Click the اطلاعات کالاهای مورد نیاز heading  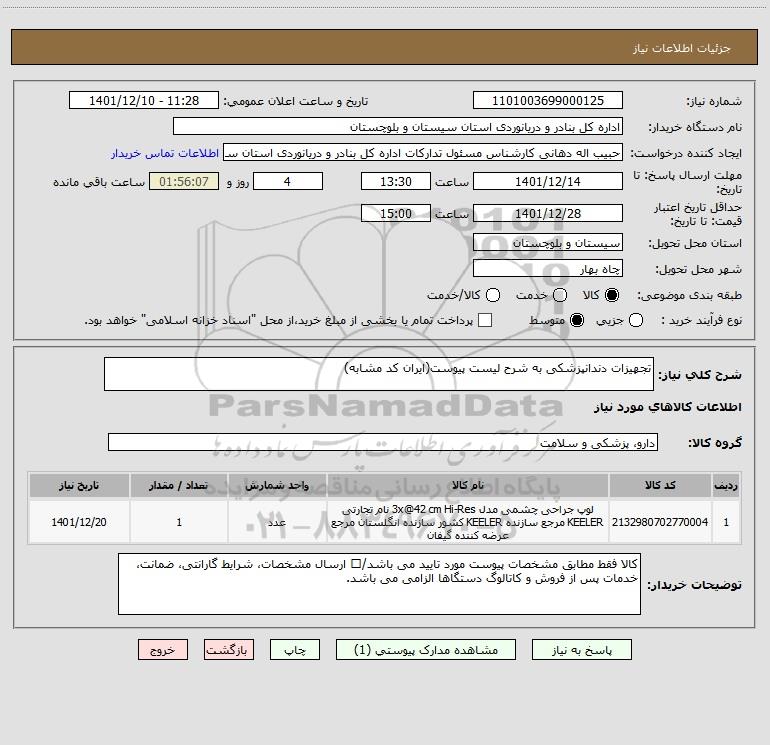point(667,407)
